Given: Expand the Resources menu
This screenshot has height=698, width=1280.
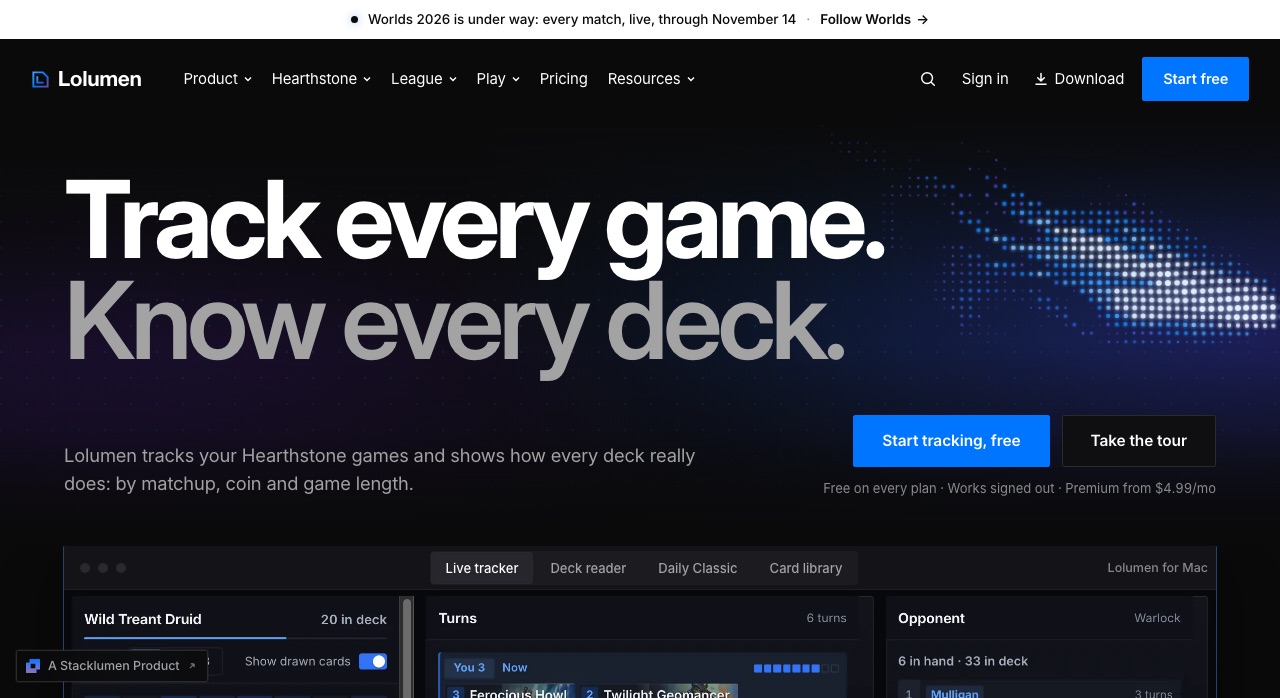Looking at the screenshot, I should pos(651,79).
